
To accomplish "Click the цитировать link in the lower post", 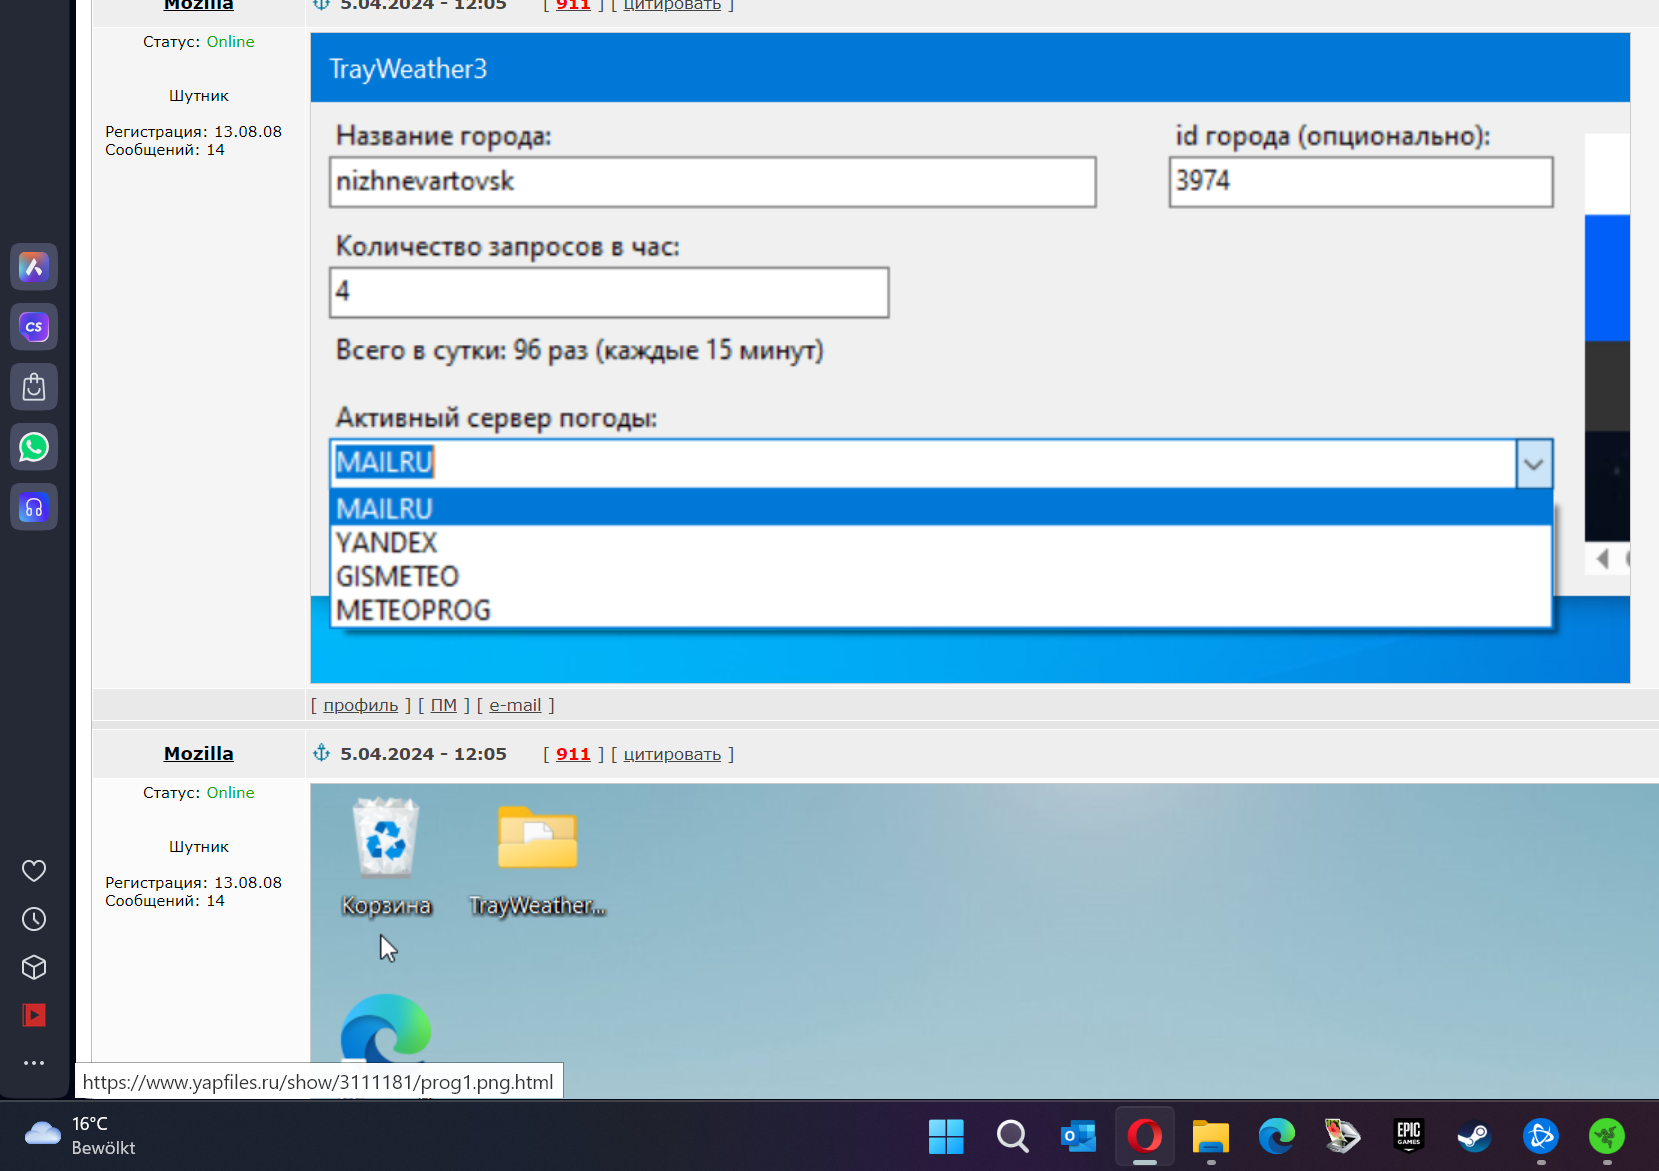I will point(672,754).
